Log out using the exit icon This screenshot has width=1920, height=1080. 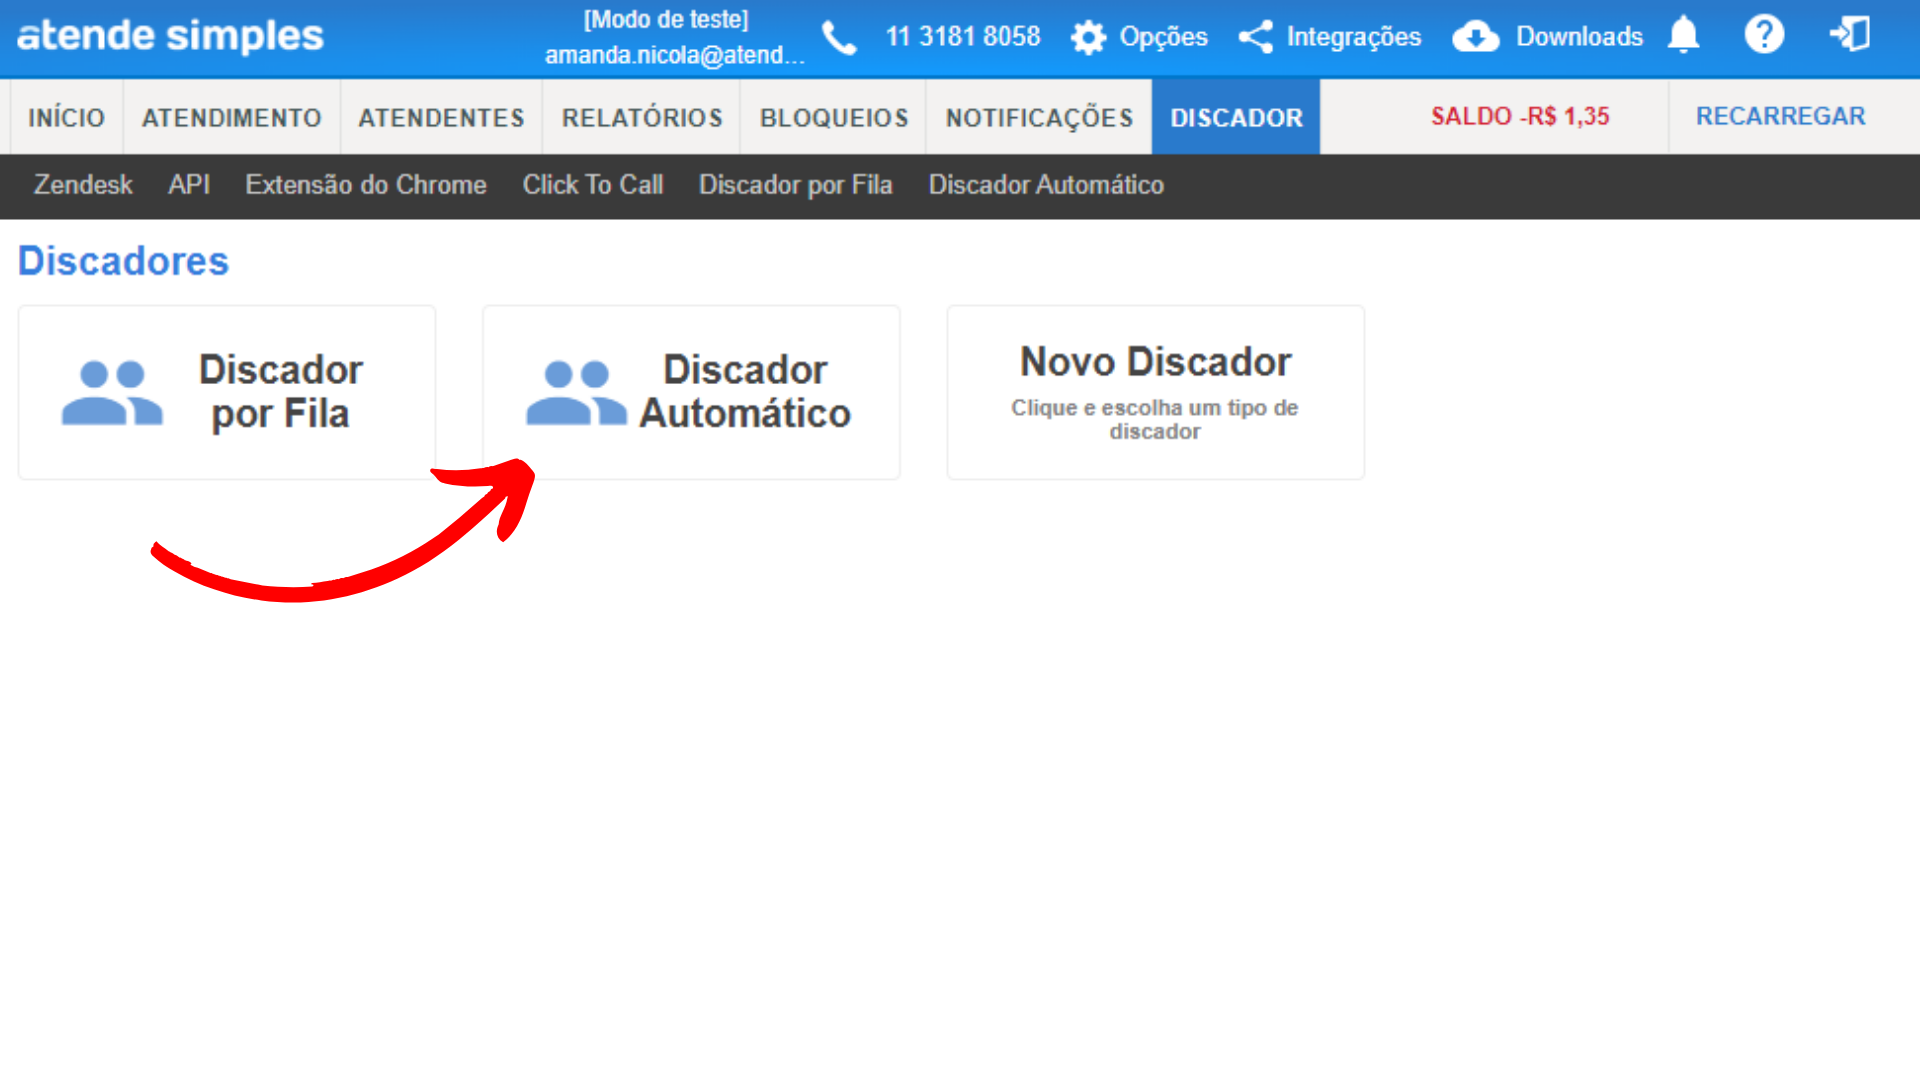pos(1851,35)
